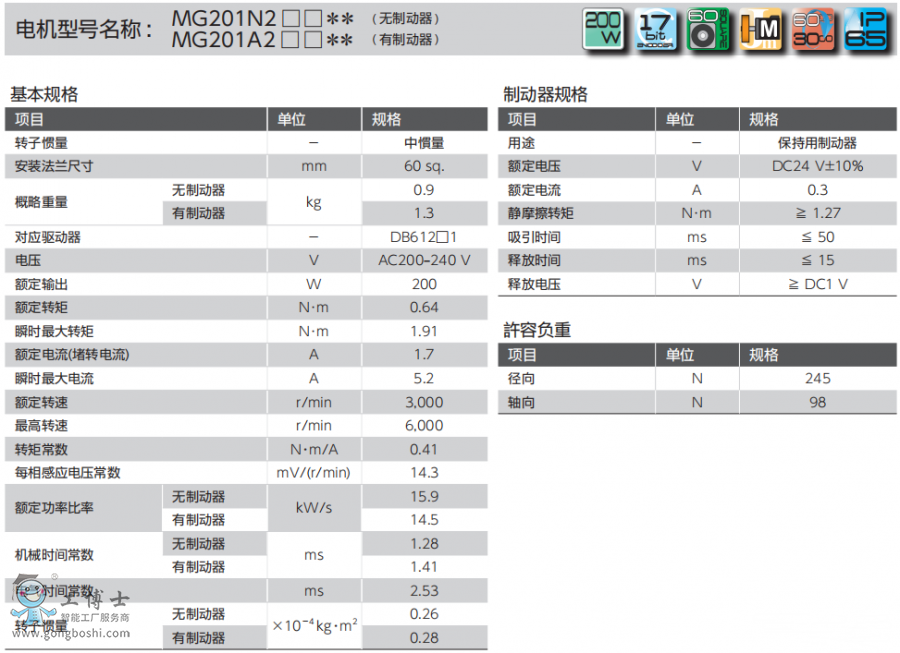Click the 200 W power rating icon
The image size is (900, 653).
pyautogui.click(x=603, y=29)
